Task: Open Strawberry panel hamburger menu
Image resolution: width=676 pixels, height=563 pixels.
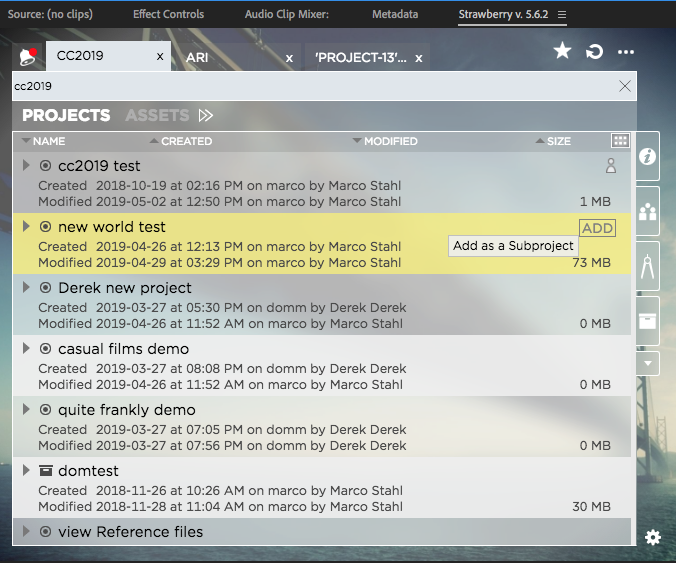Action: [x=561, y=15]
